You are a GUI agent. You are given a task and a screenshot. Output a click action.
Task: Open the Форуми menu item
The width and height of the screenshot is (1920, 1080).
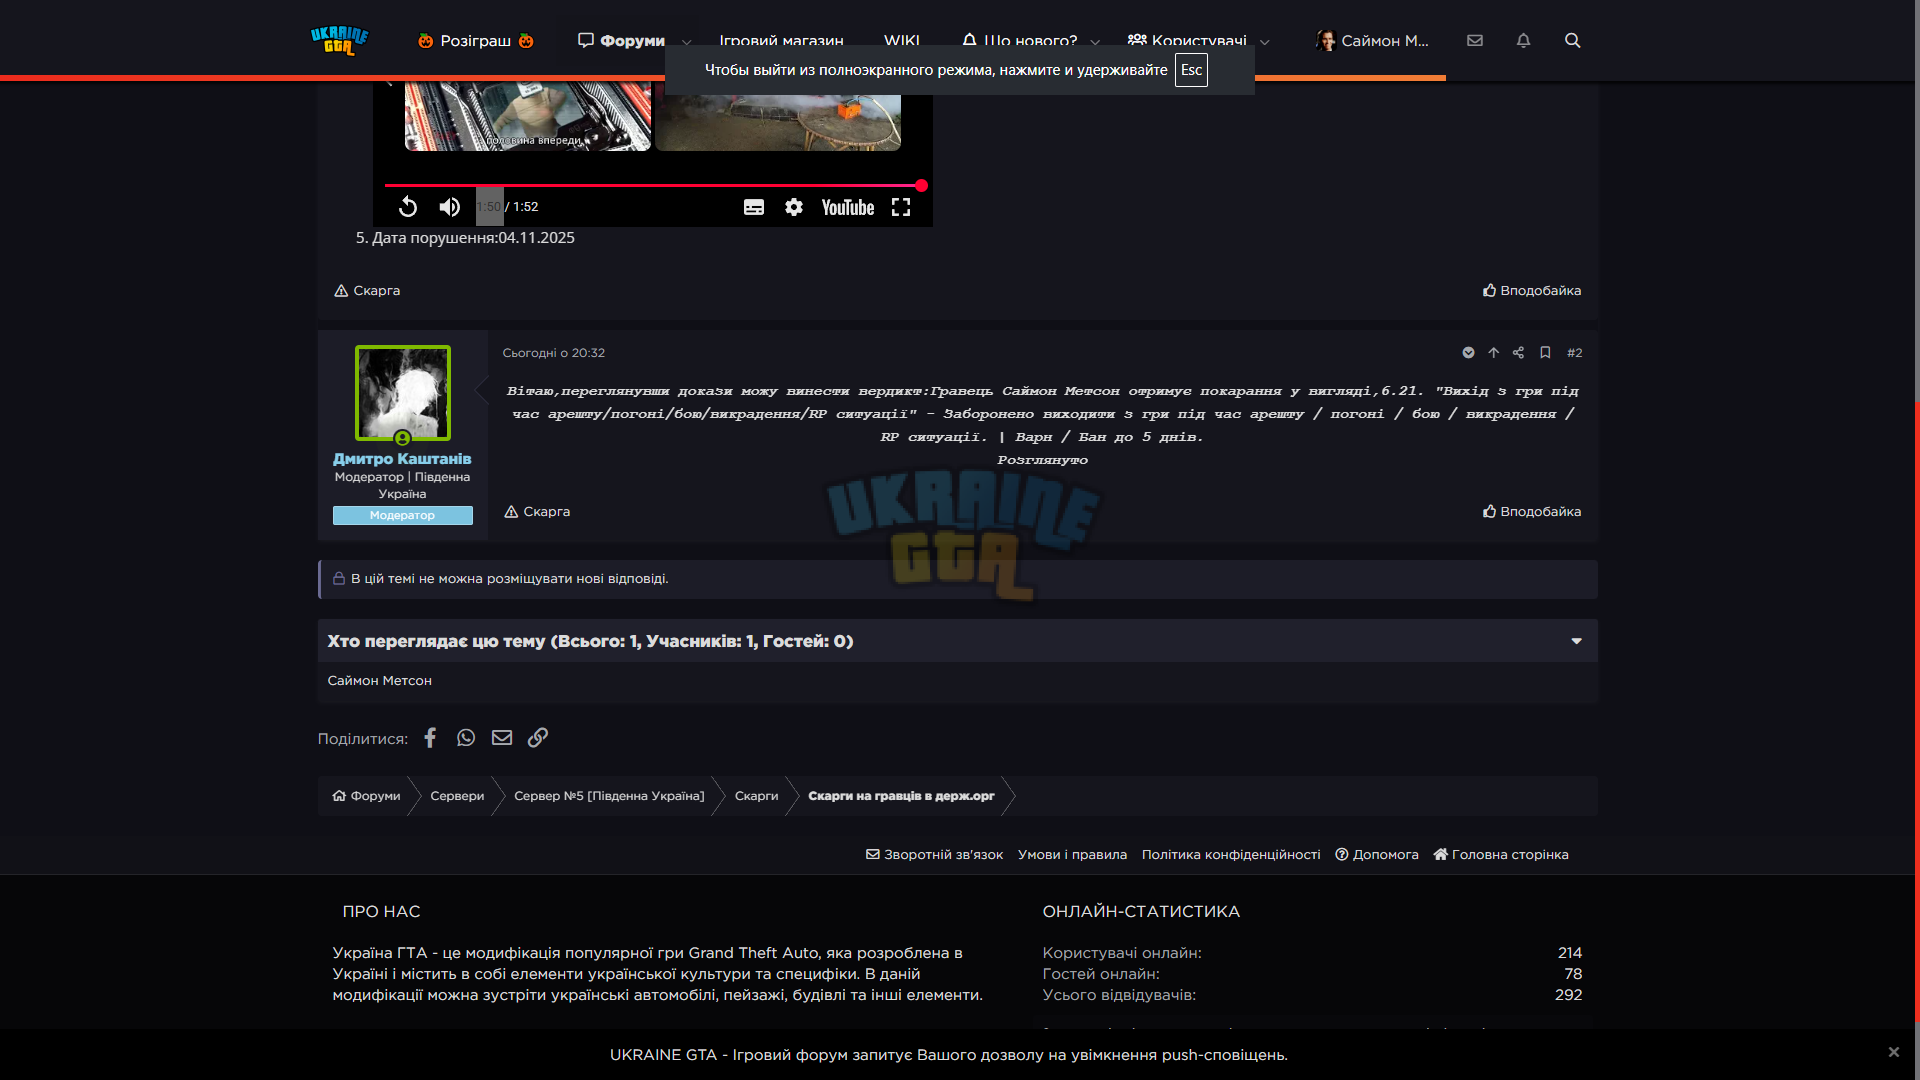(x=621, y=41)
